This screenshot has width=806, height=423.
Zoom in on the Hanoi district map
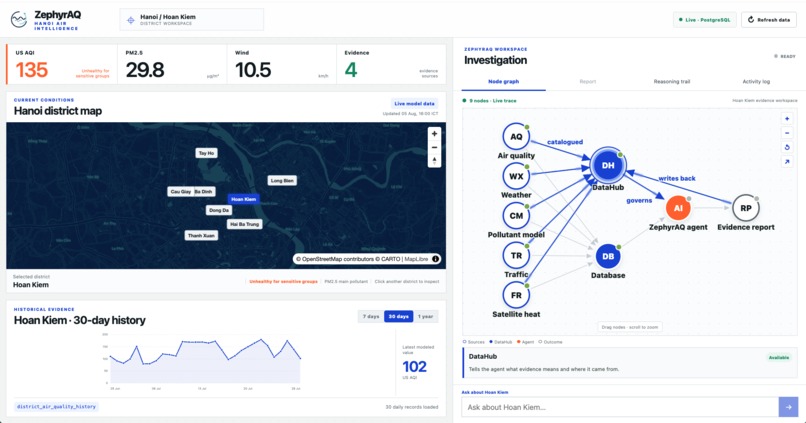point(434,134)
